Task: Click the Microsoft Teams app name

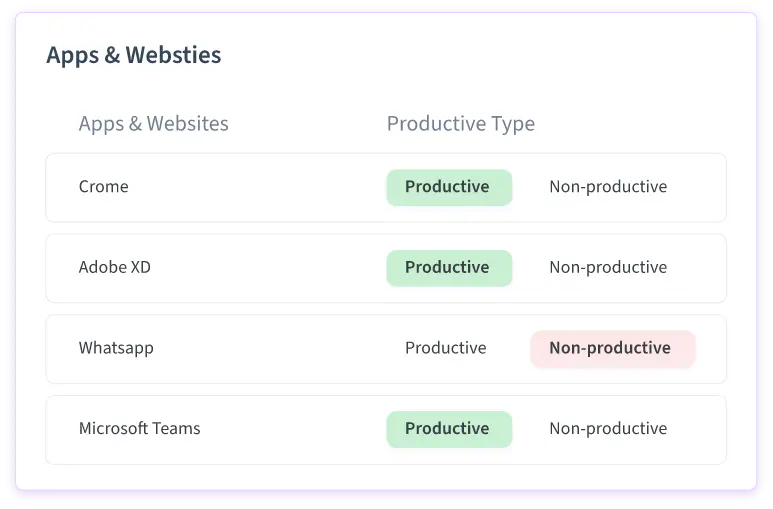Action: point(139,429)
